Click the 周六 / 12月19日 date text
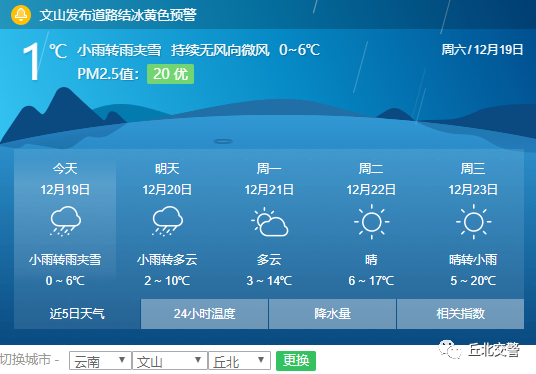The width and height of the screenshot is (536, 374). point(482,50)
